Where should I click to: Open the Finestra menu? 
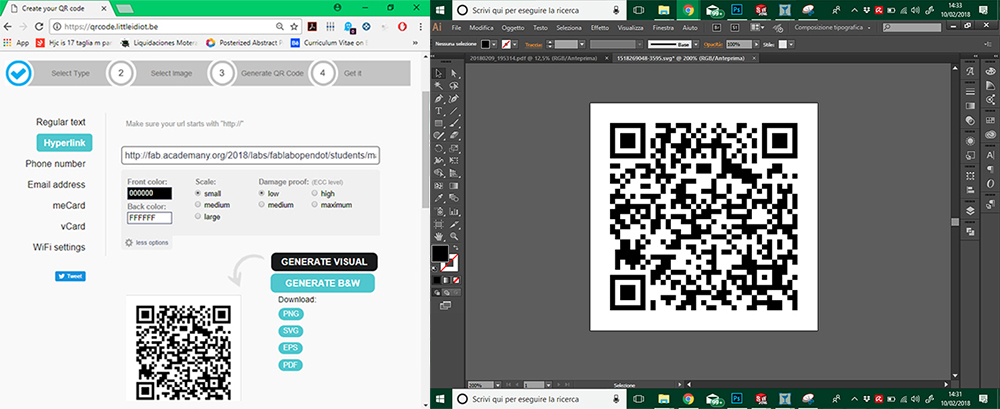[663, 28]
